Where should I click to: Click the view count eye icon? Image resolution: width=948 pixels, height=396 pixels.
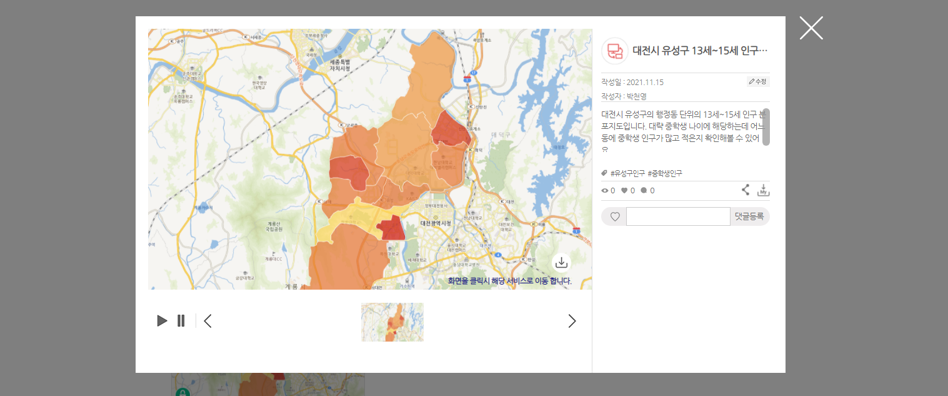[x=605, y=190]
